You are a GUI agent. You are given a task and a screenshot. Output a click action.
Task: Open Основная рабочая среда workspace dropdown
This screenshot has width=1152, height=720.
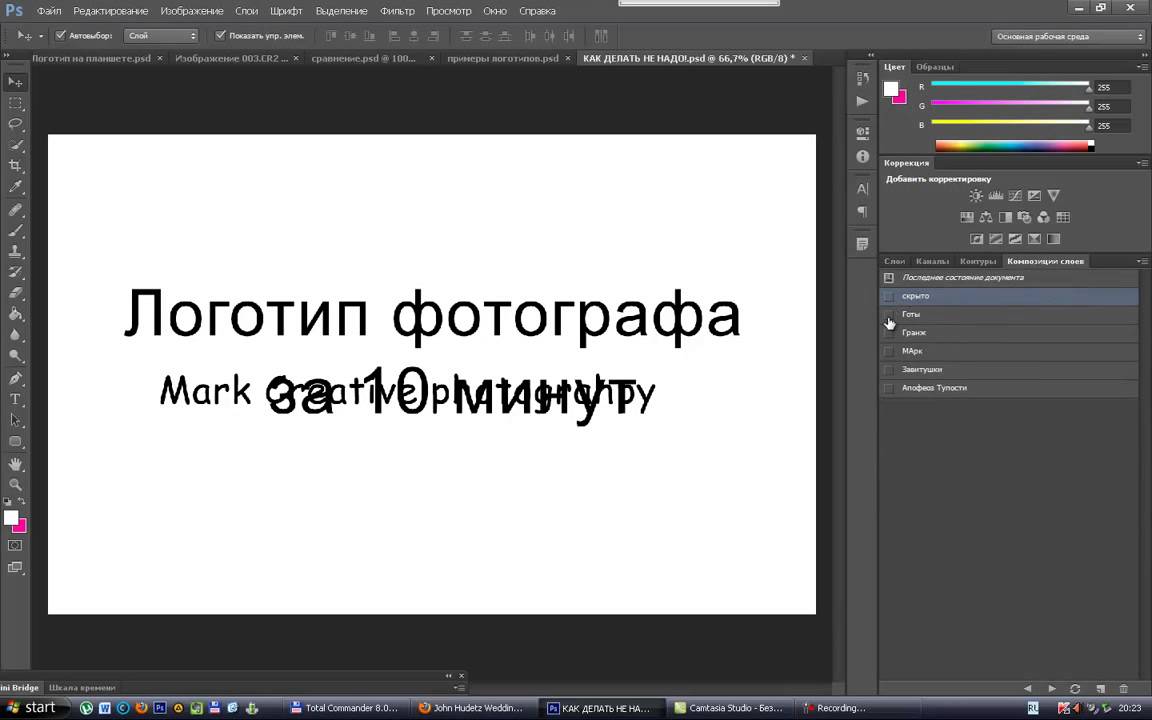1068,36
